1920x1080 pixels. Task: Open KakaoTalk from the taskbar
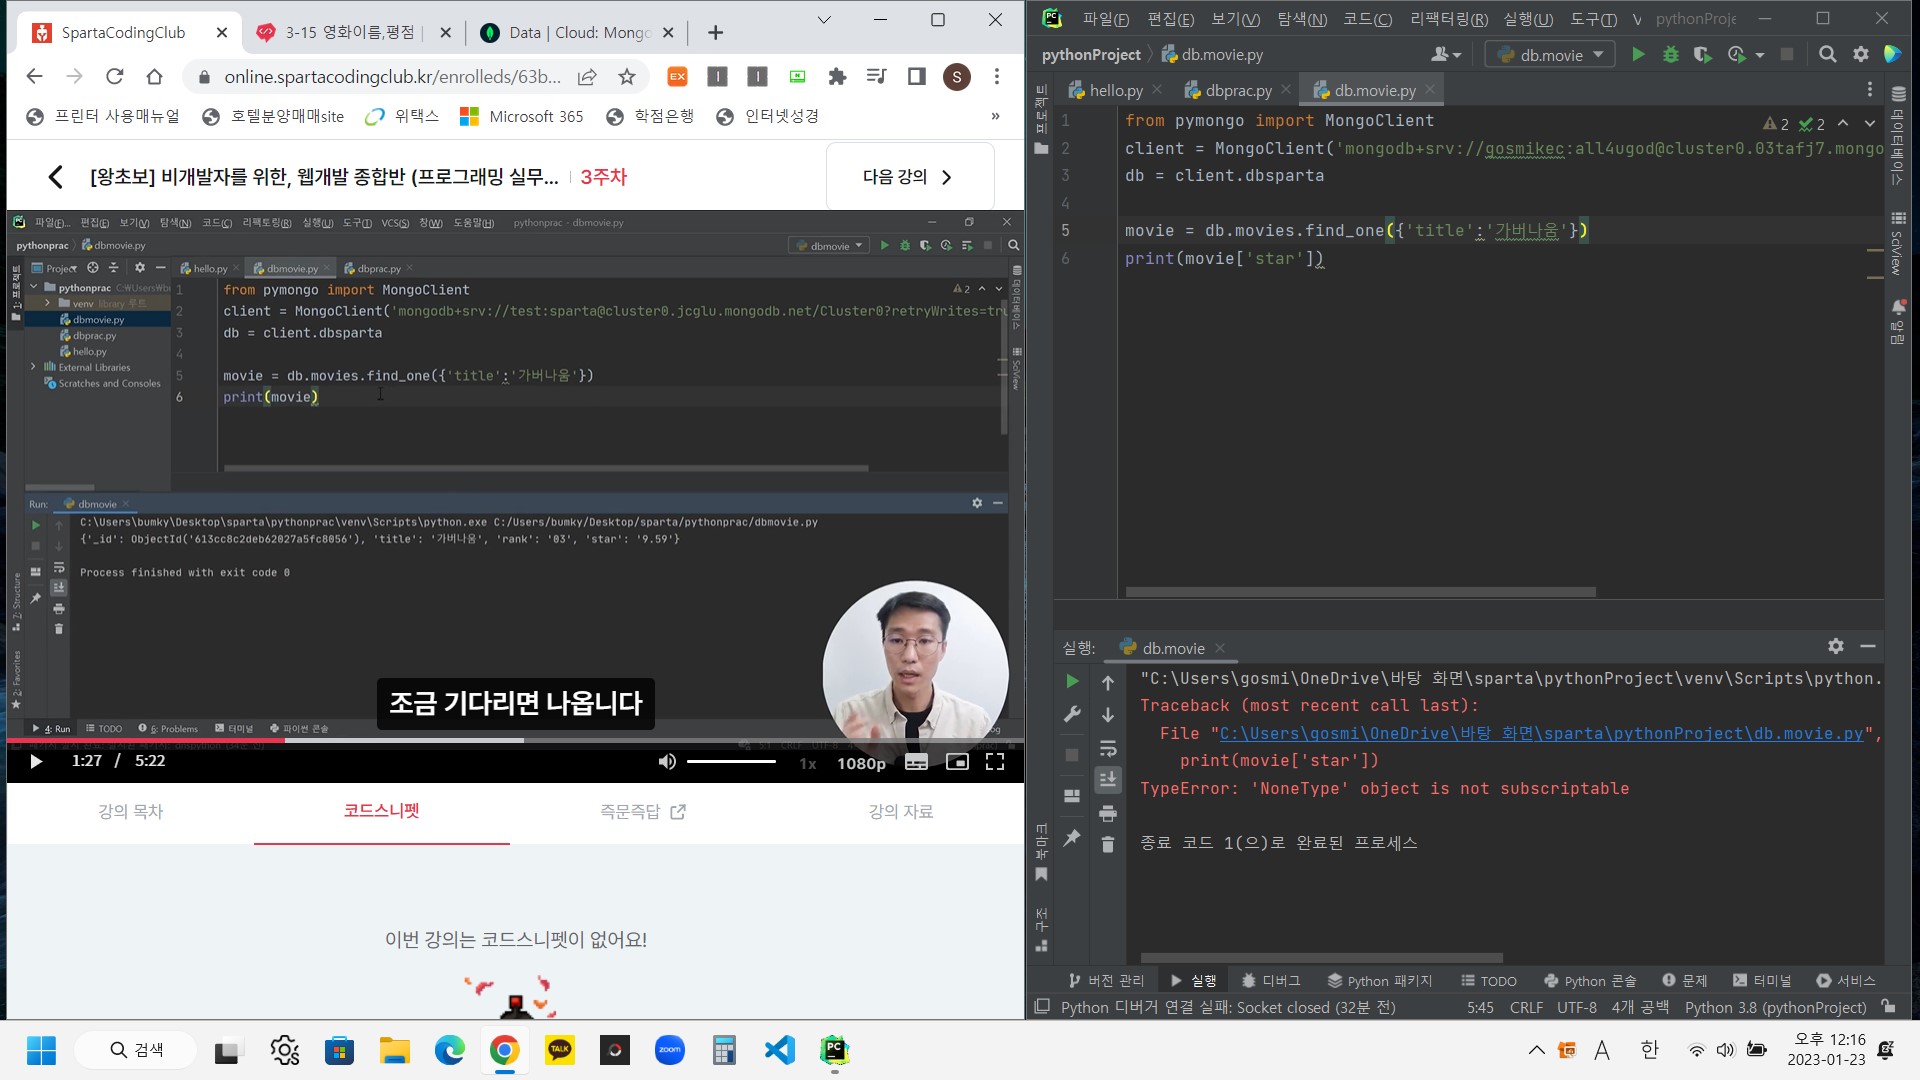(x=560, y=1050)
